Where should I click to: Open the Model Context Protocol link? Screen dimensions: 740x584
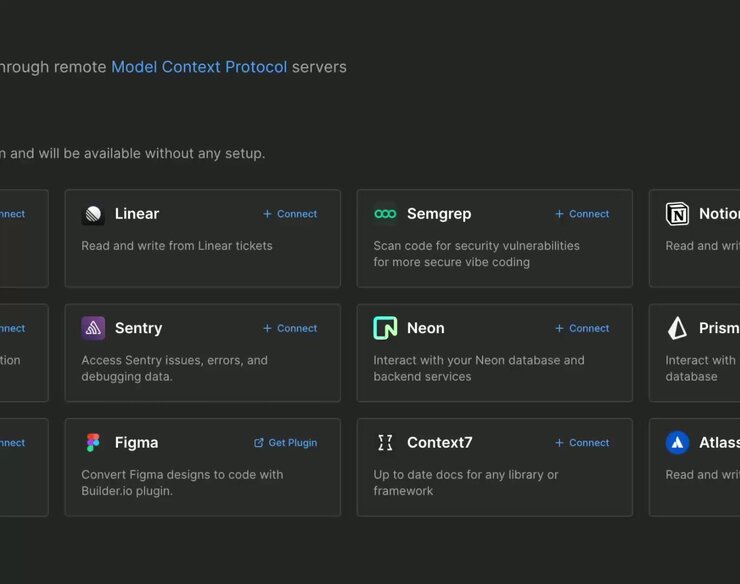pos(199,67)
